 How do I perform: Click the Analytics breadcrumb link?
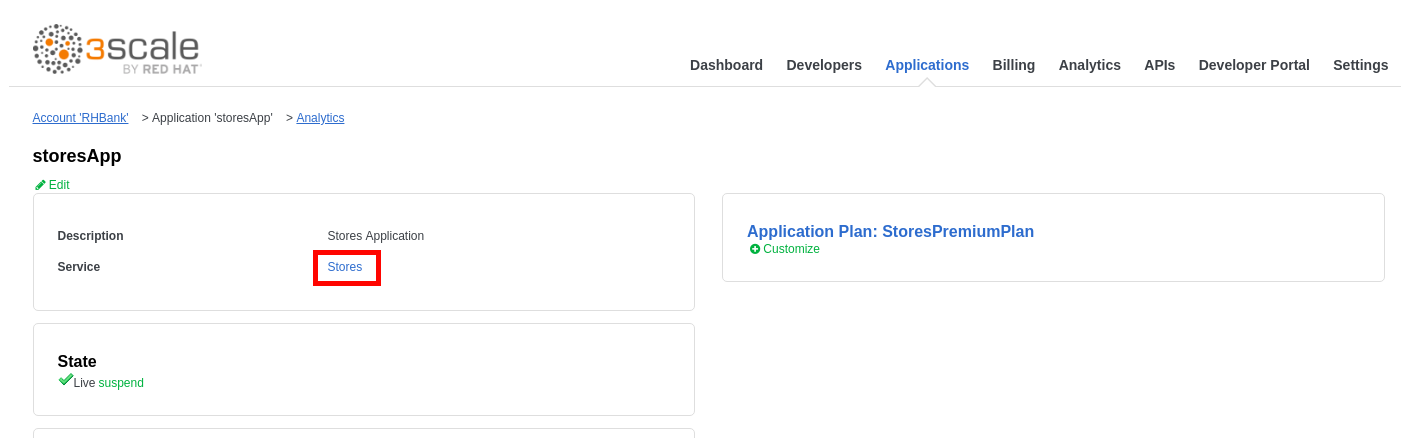point(320,118)
